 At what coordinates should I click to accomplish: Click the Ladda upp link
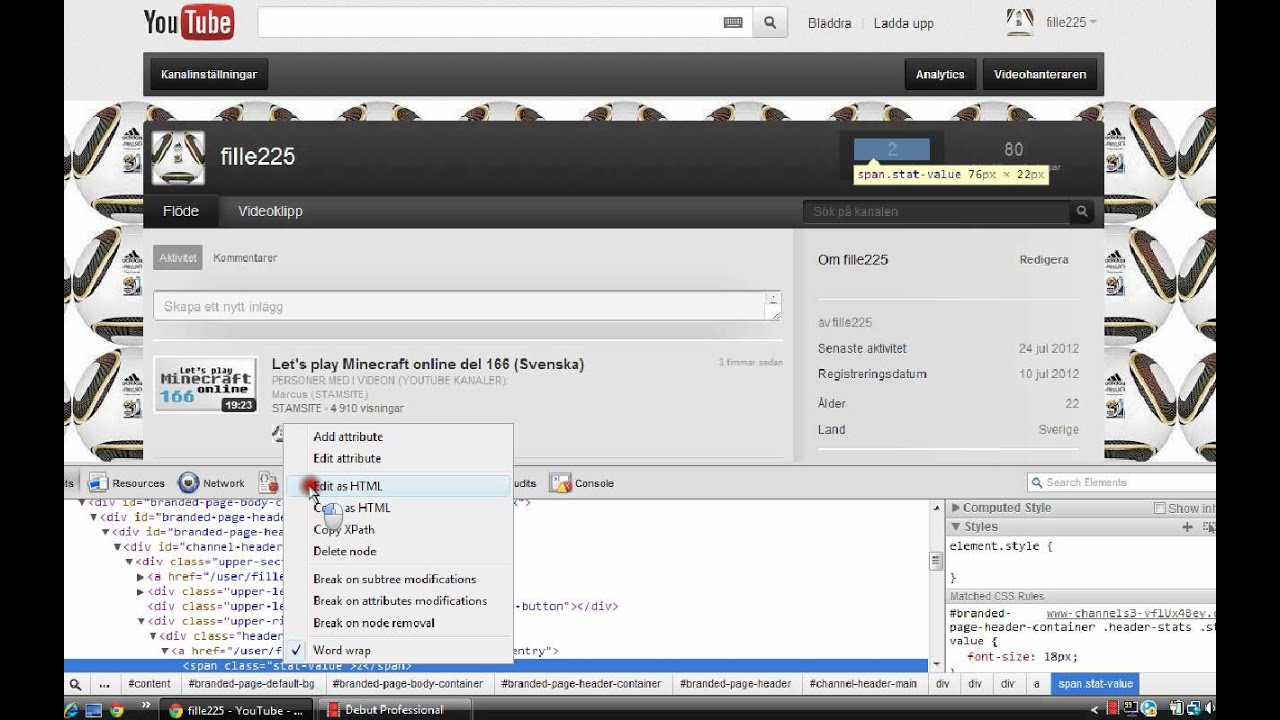[904, 23]
